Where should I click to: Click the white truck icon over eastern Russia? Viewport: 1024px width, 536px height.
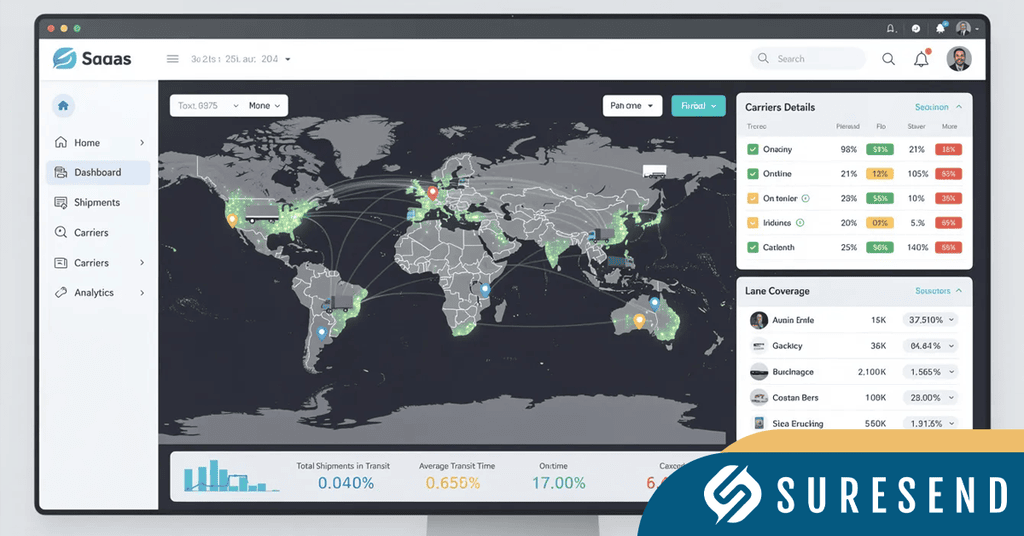(654, 172)
